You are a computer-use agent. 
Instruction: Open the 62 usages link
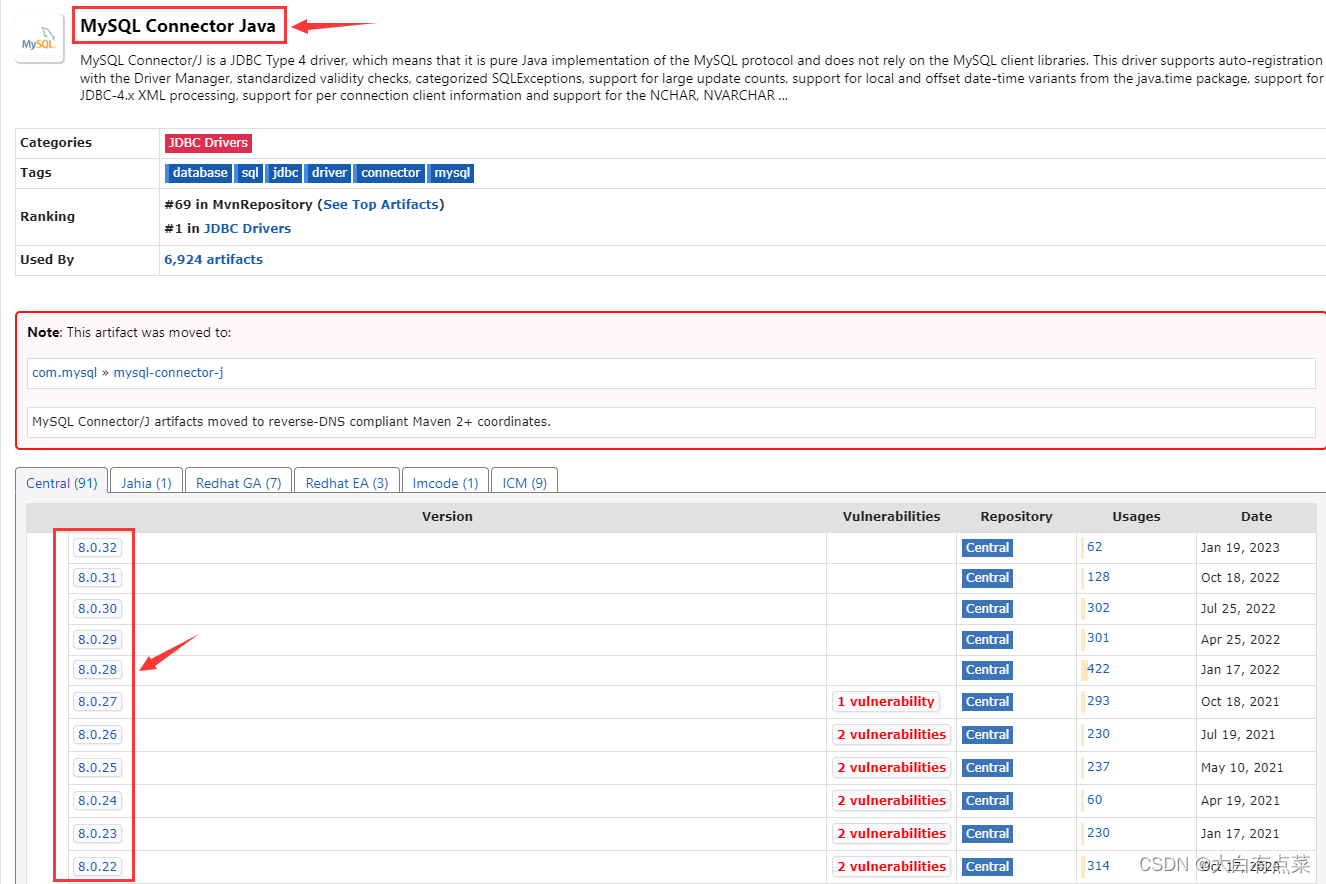point(1094,547)
